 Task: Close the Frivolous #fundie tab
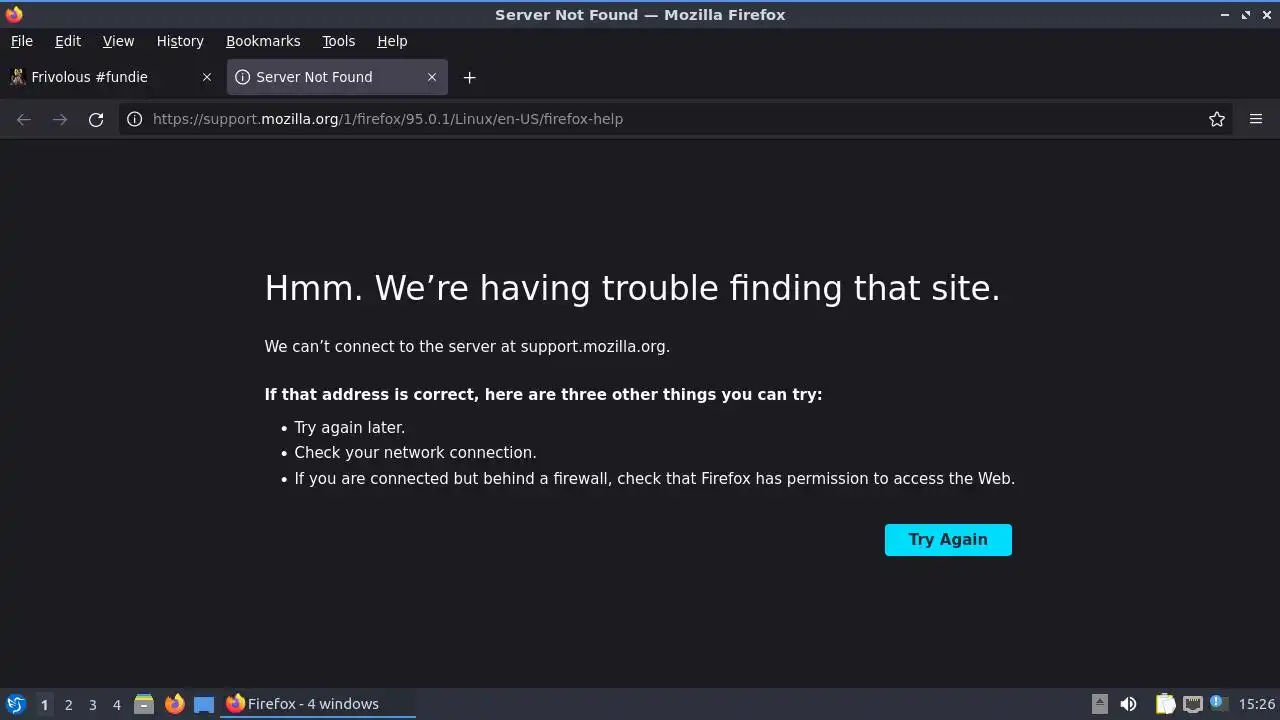point(207,77)
